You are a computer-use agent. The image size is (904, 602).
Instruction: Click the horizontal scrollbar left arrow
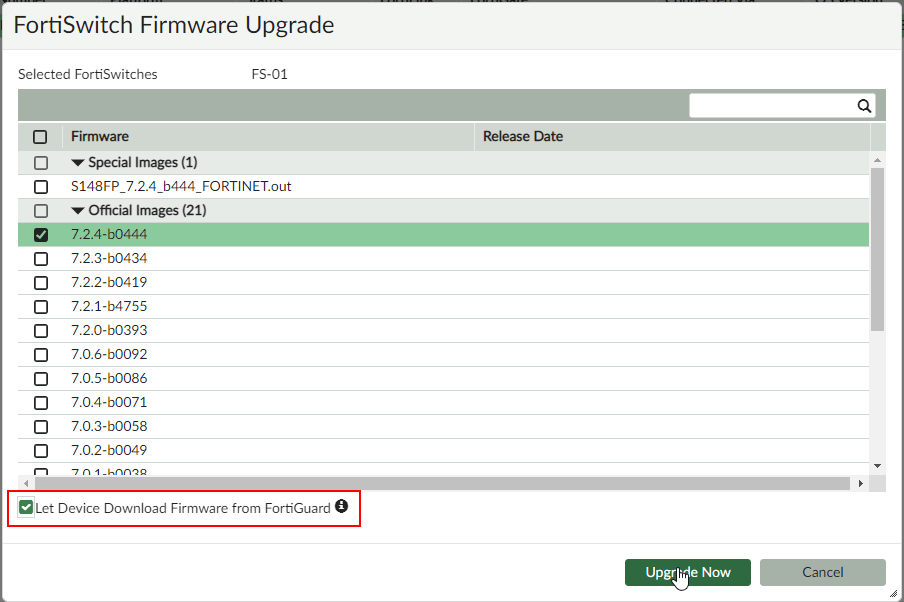(x=26, y=483)
